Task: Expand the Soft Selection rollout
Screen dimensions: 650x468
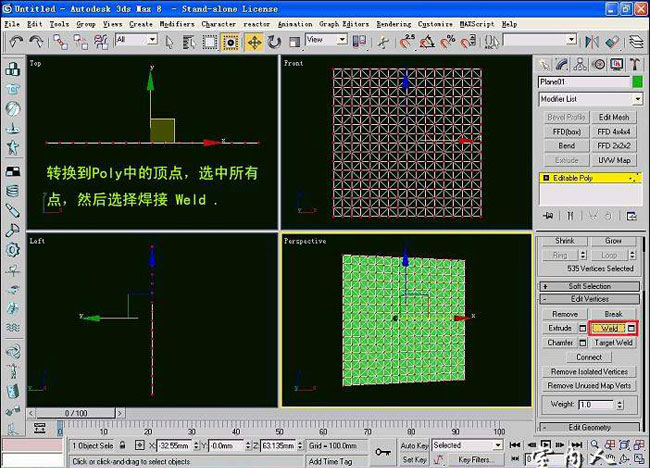Action: click(x=589, y=286)
